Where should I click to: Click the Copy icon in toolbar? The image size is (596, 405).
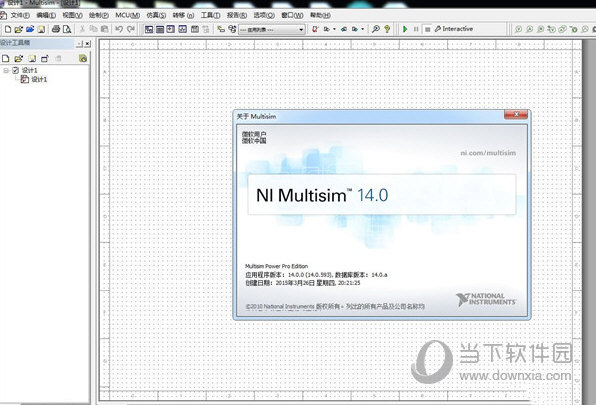(93, 29)
